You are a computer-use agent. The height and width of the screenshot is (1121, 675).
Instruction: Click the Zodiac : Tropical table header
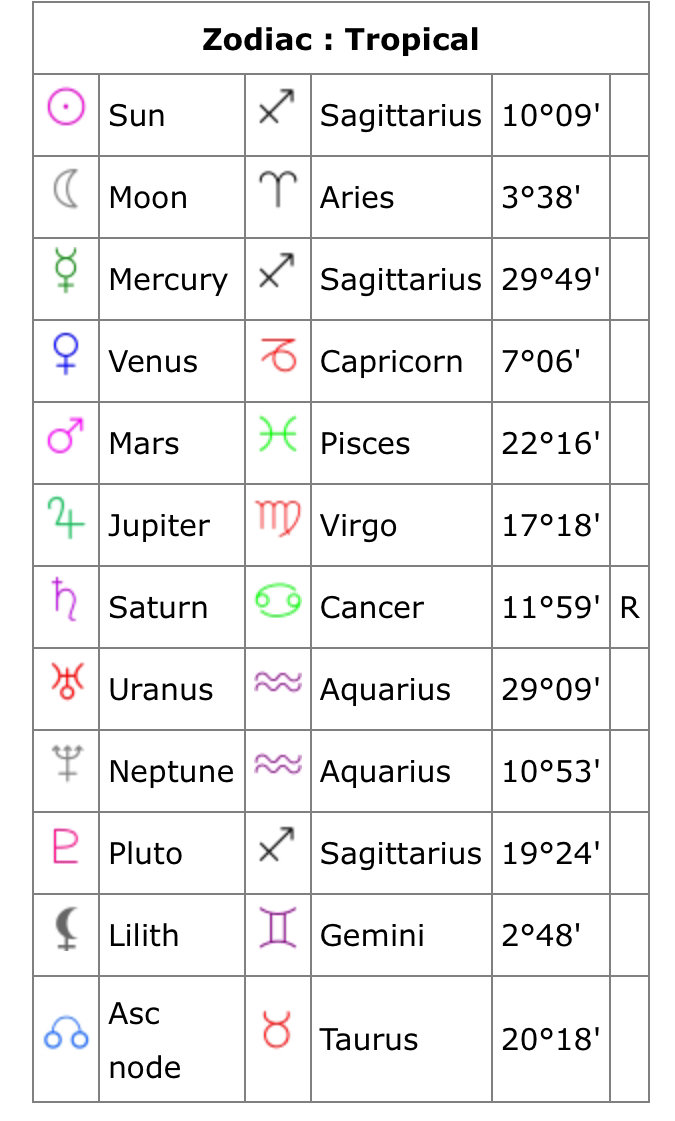point(340,40)
